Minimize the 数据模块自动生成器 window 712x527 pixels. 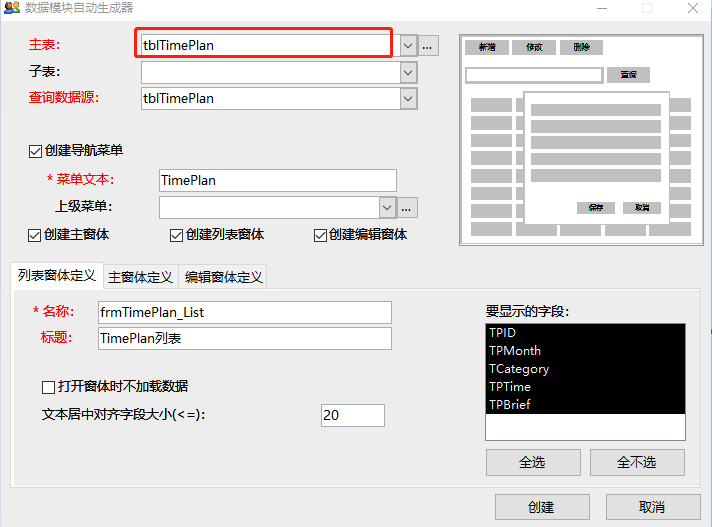click(602, 8)
